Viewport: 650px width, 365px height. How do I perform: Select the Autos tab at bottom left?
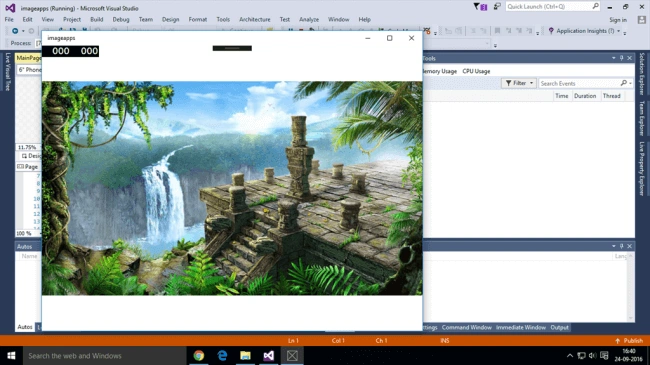click(25, 327)
